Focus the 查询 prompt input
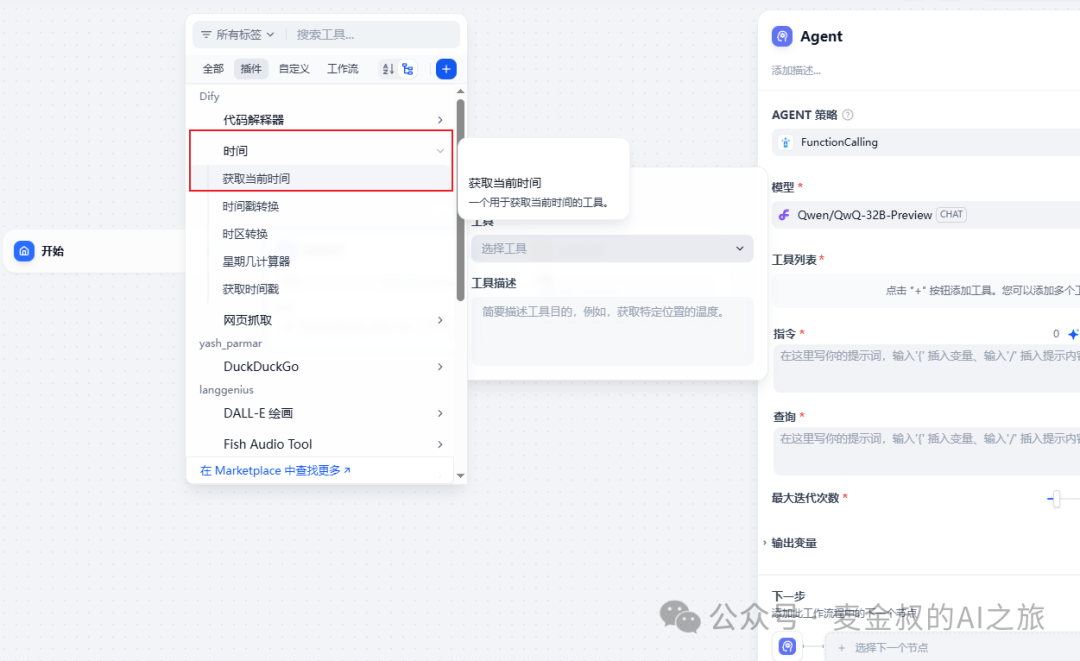 pos(926,450)
